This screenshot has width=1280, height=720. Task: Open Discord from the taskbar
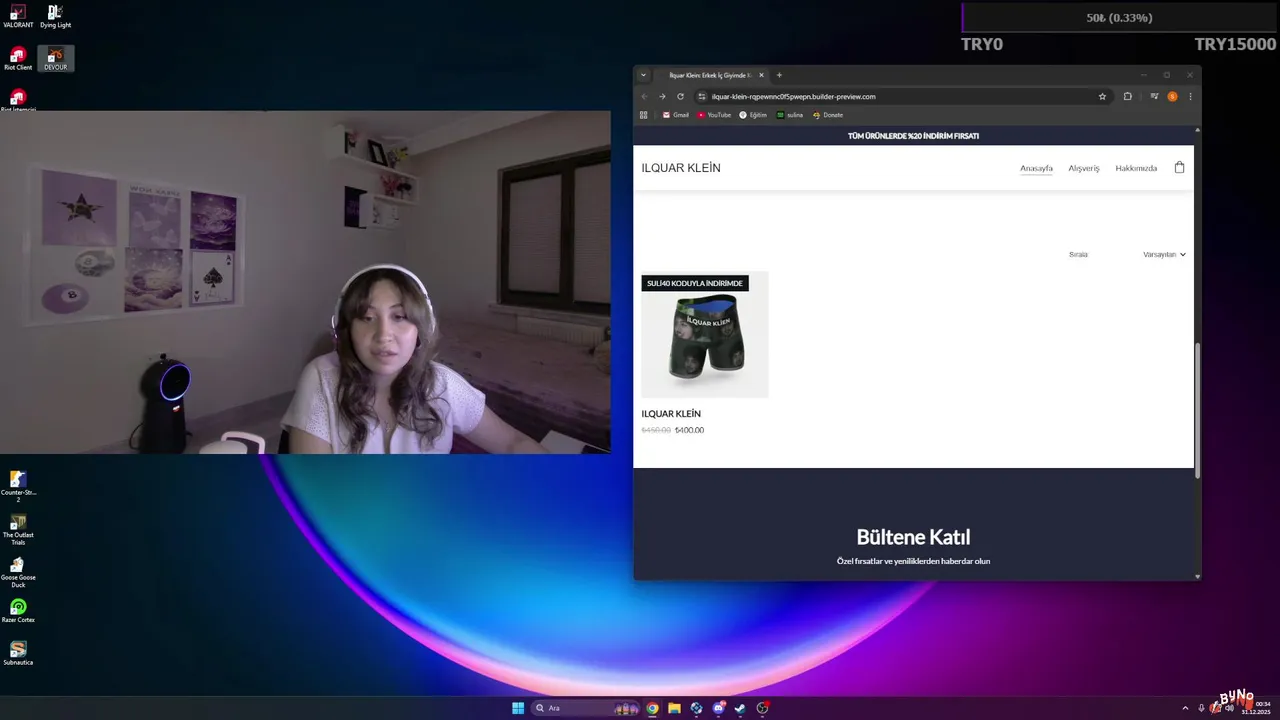(718, 708)
